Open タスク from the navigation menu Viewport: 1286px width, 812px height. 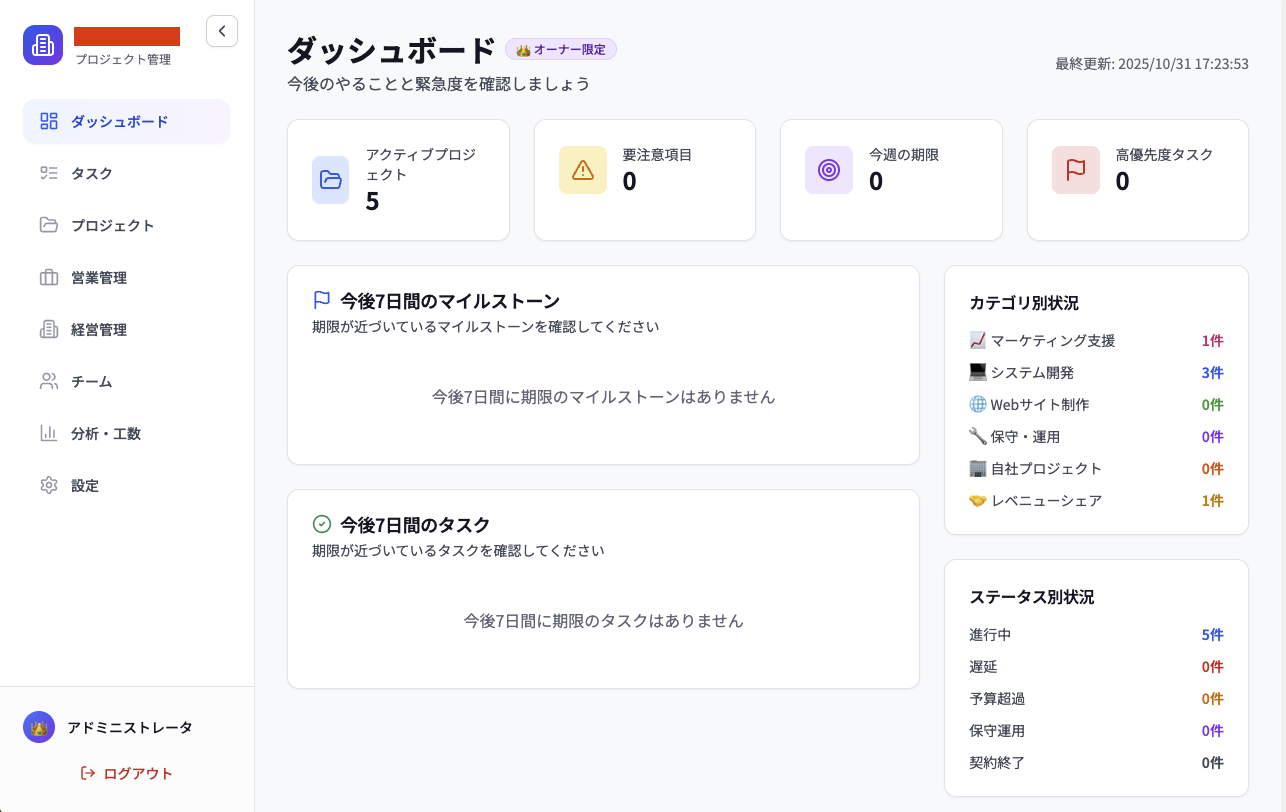pos(91,173)
